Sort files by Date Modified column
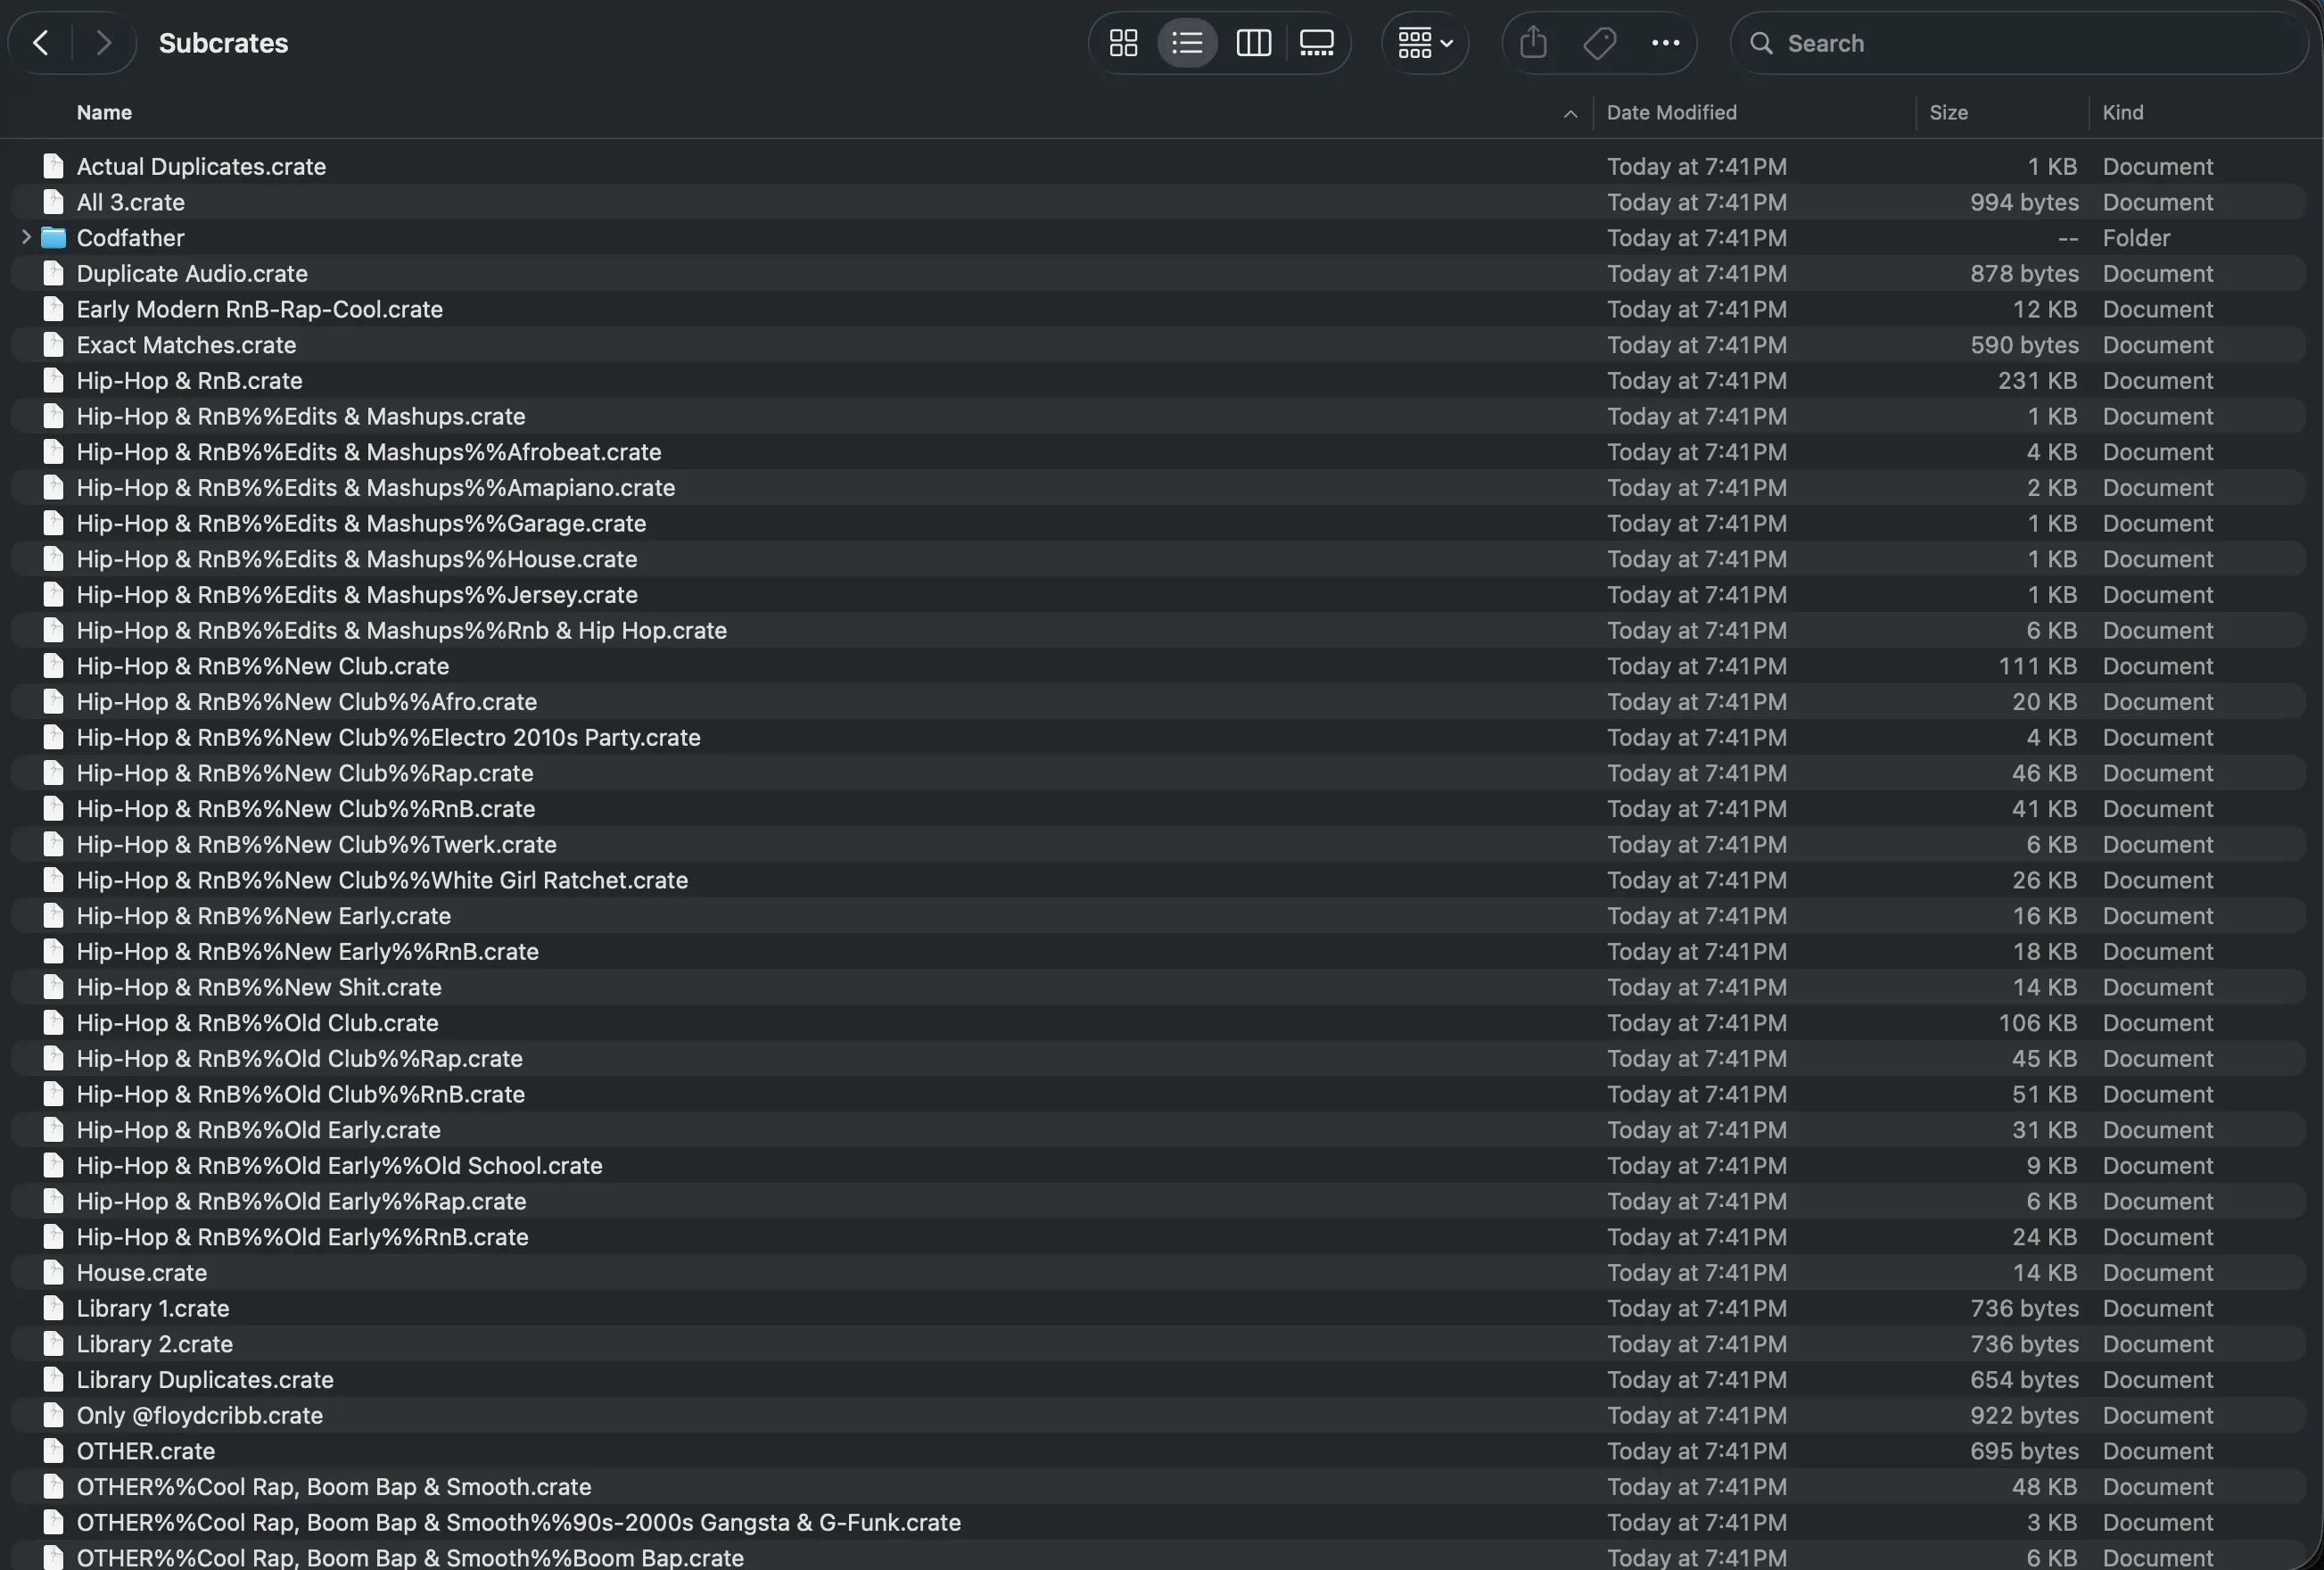Viewport: 2324px width, 1570px height. [1671, 112]
